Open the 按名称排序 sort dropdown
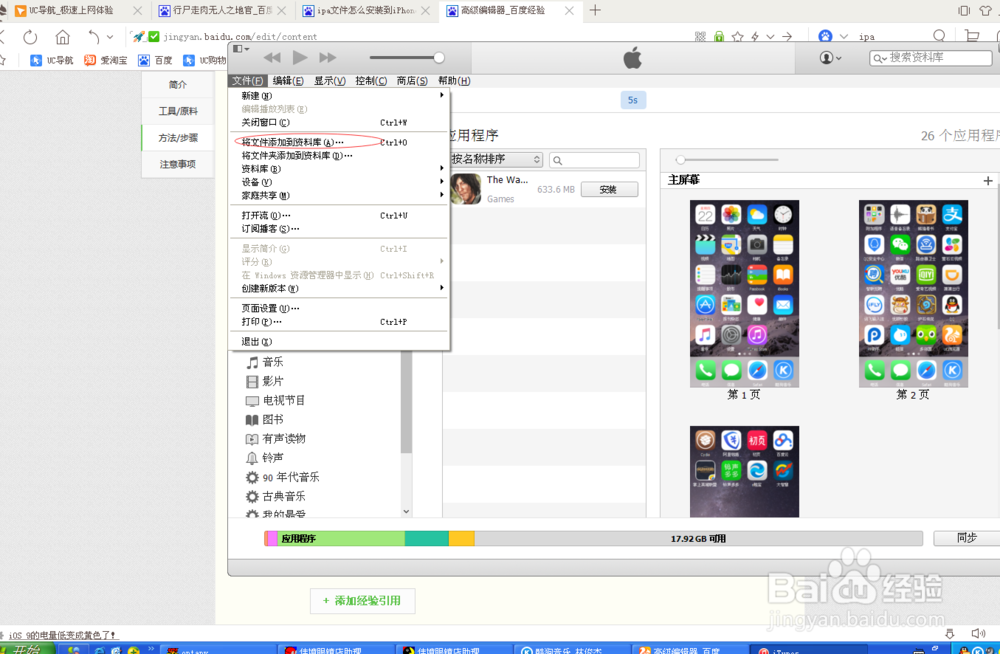 496,160
